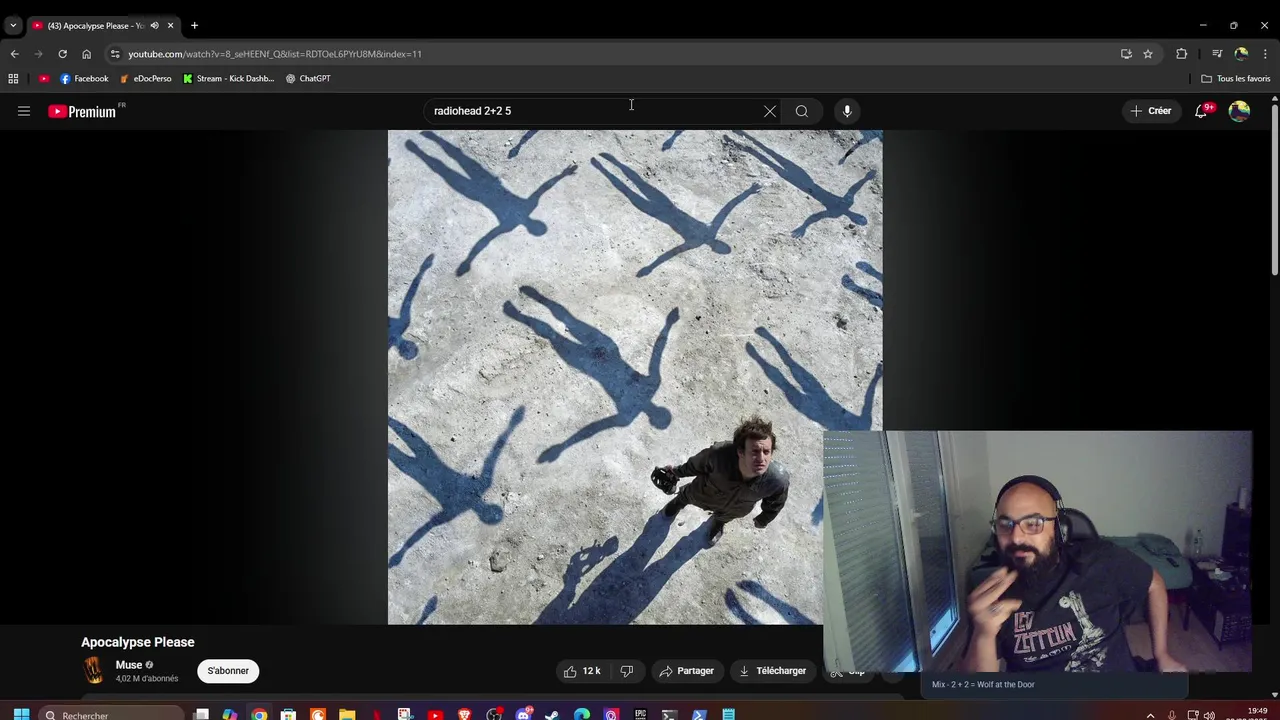Close the Apocalypse Please tab
Screen dimensions: 1280x720
pyautogui.click(x=170, y=25)
